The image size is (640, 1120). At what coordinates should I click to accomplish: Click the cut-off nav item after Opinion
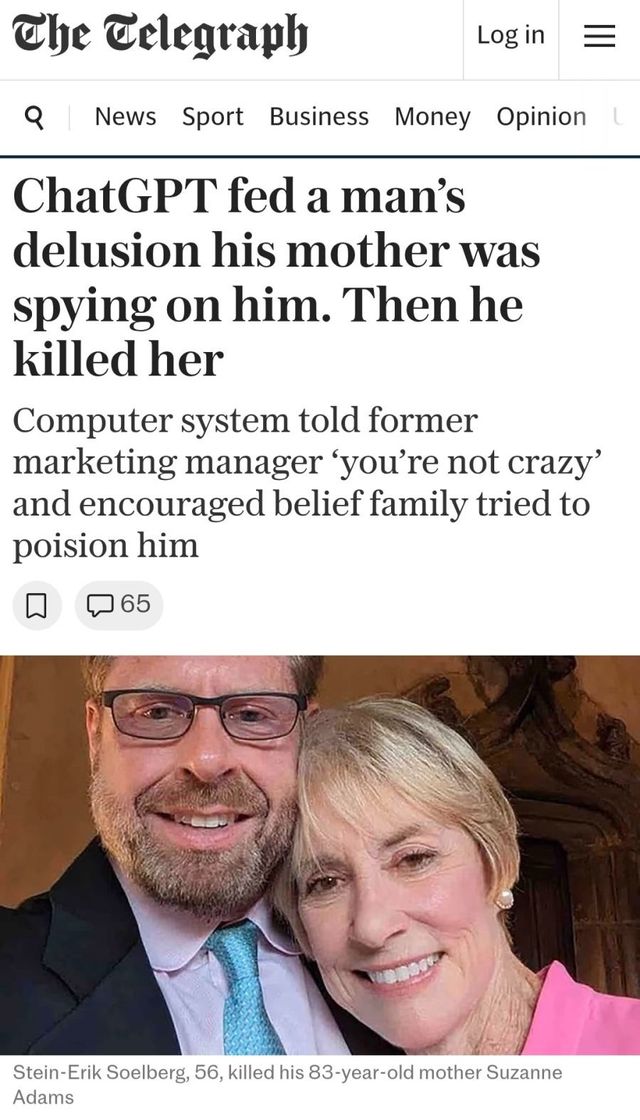(618, 117)
